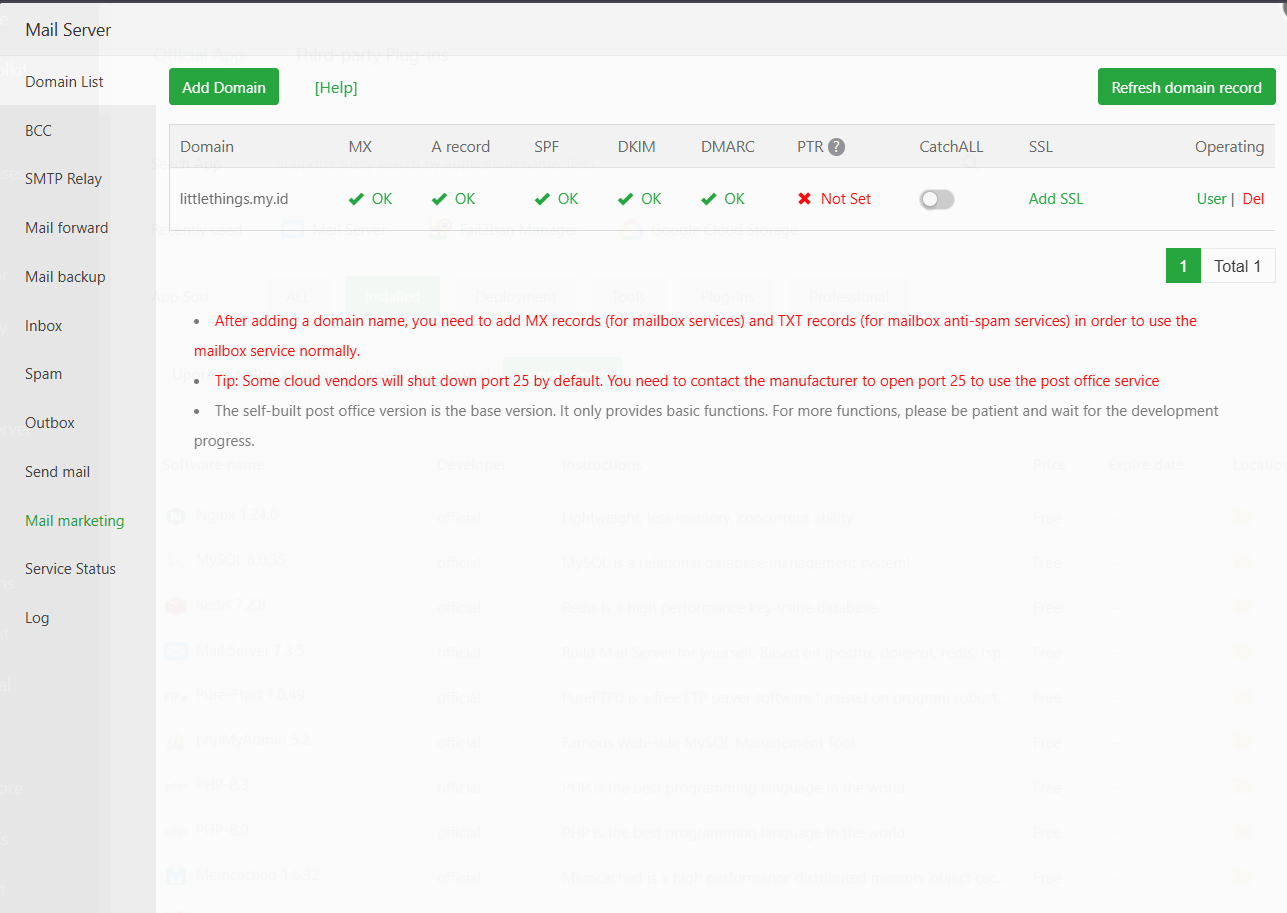View the Service Status page
Viewport: 1287px width, 913px height.
[x=70, y=568]
